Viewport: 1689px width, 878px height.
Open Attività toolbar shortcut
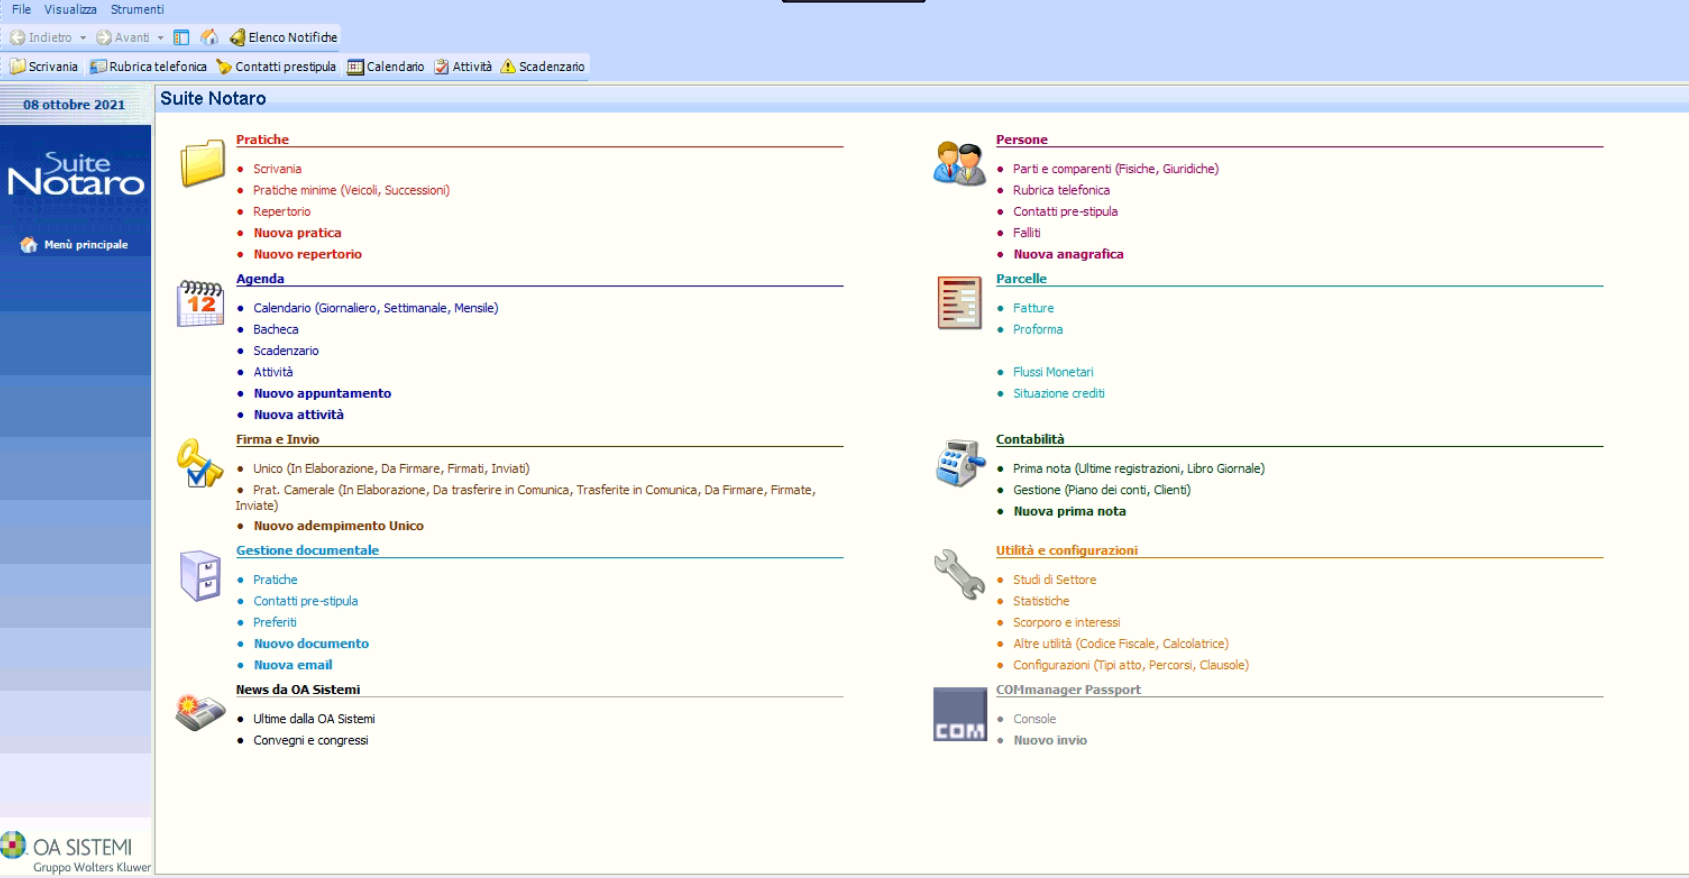point(463,66)
